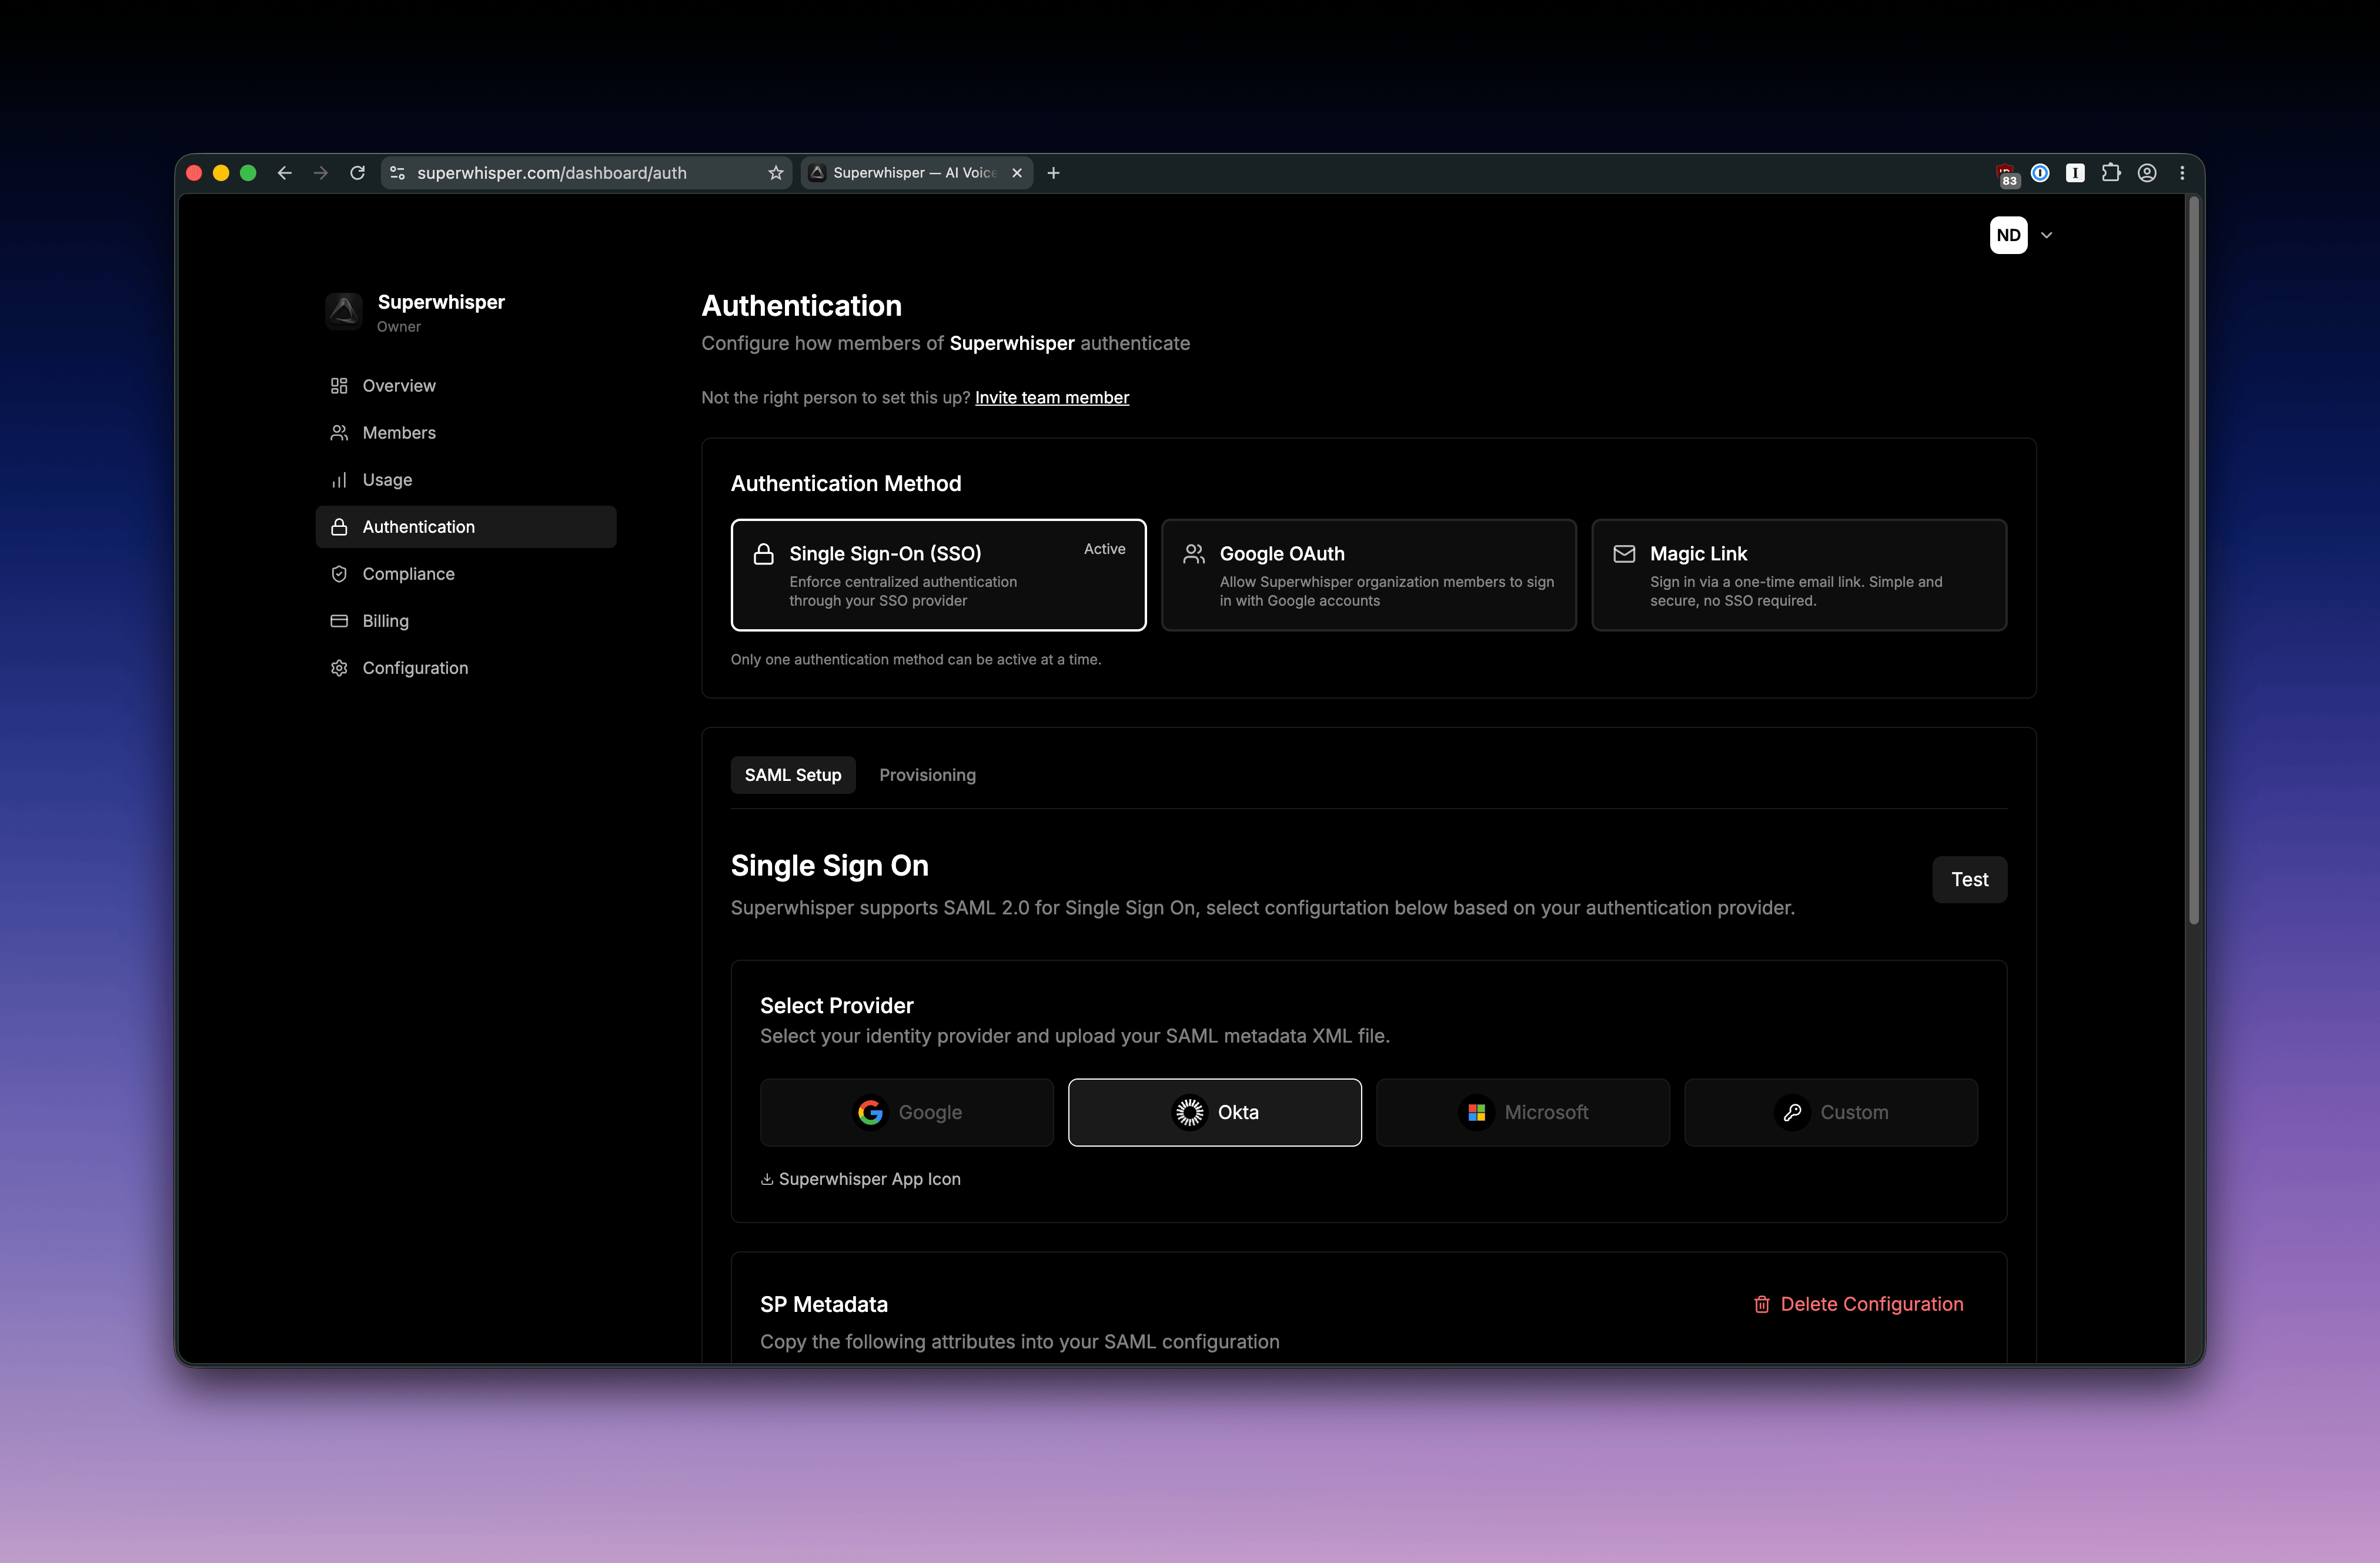Click the 'Active' label on the SSO card

[x=1105, y=549]
